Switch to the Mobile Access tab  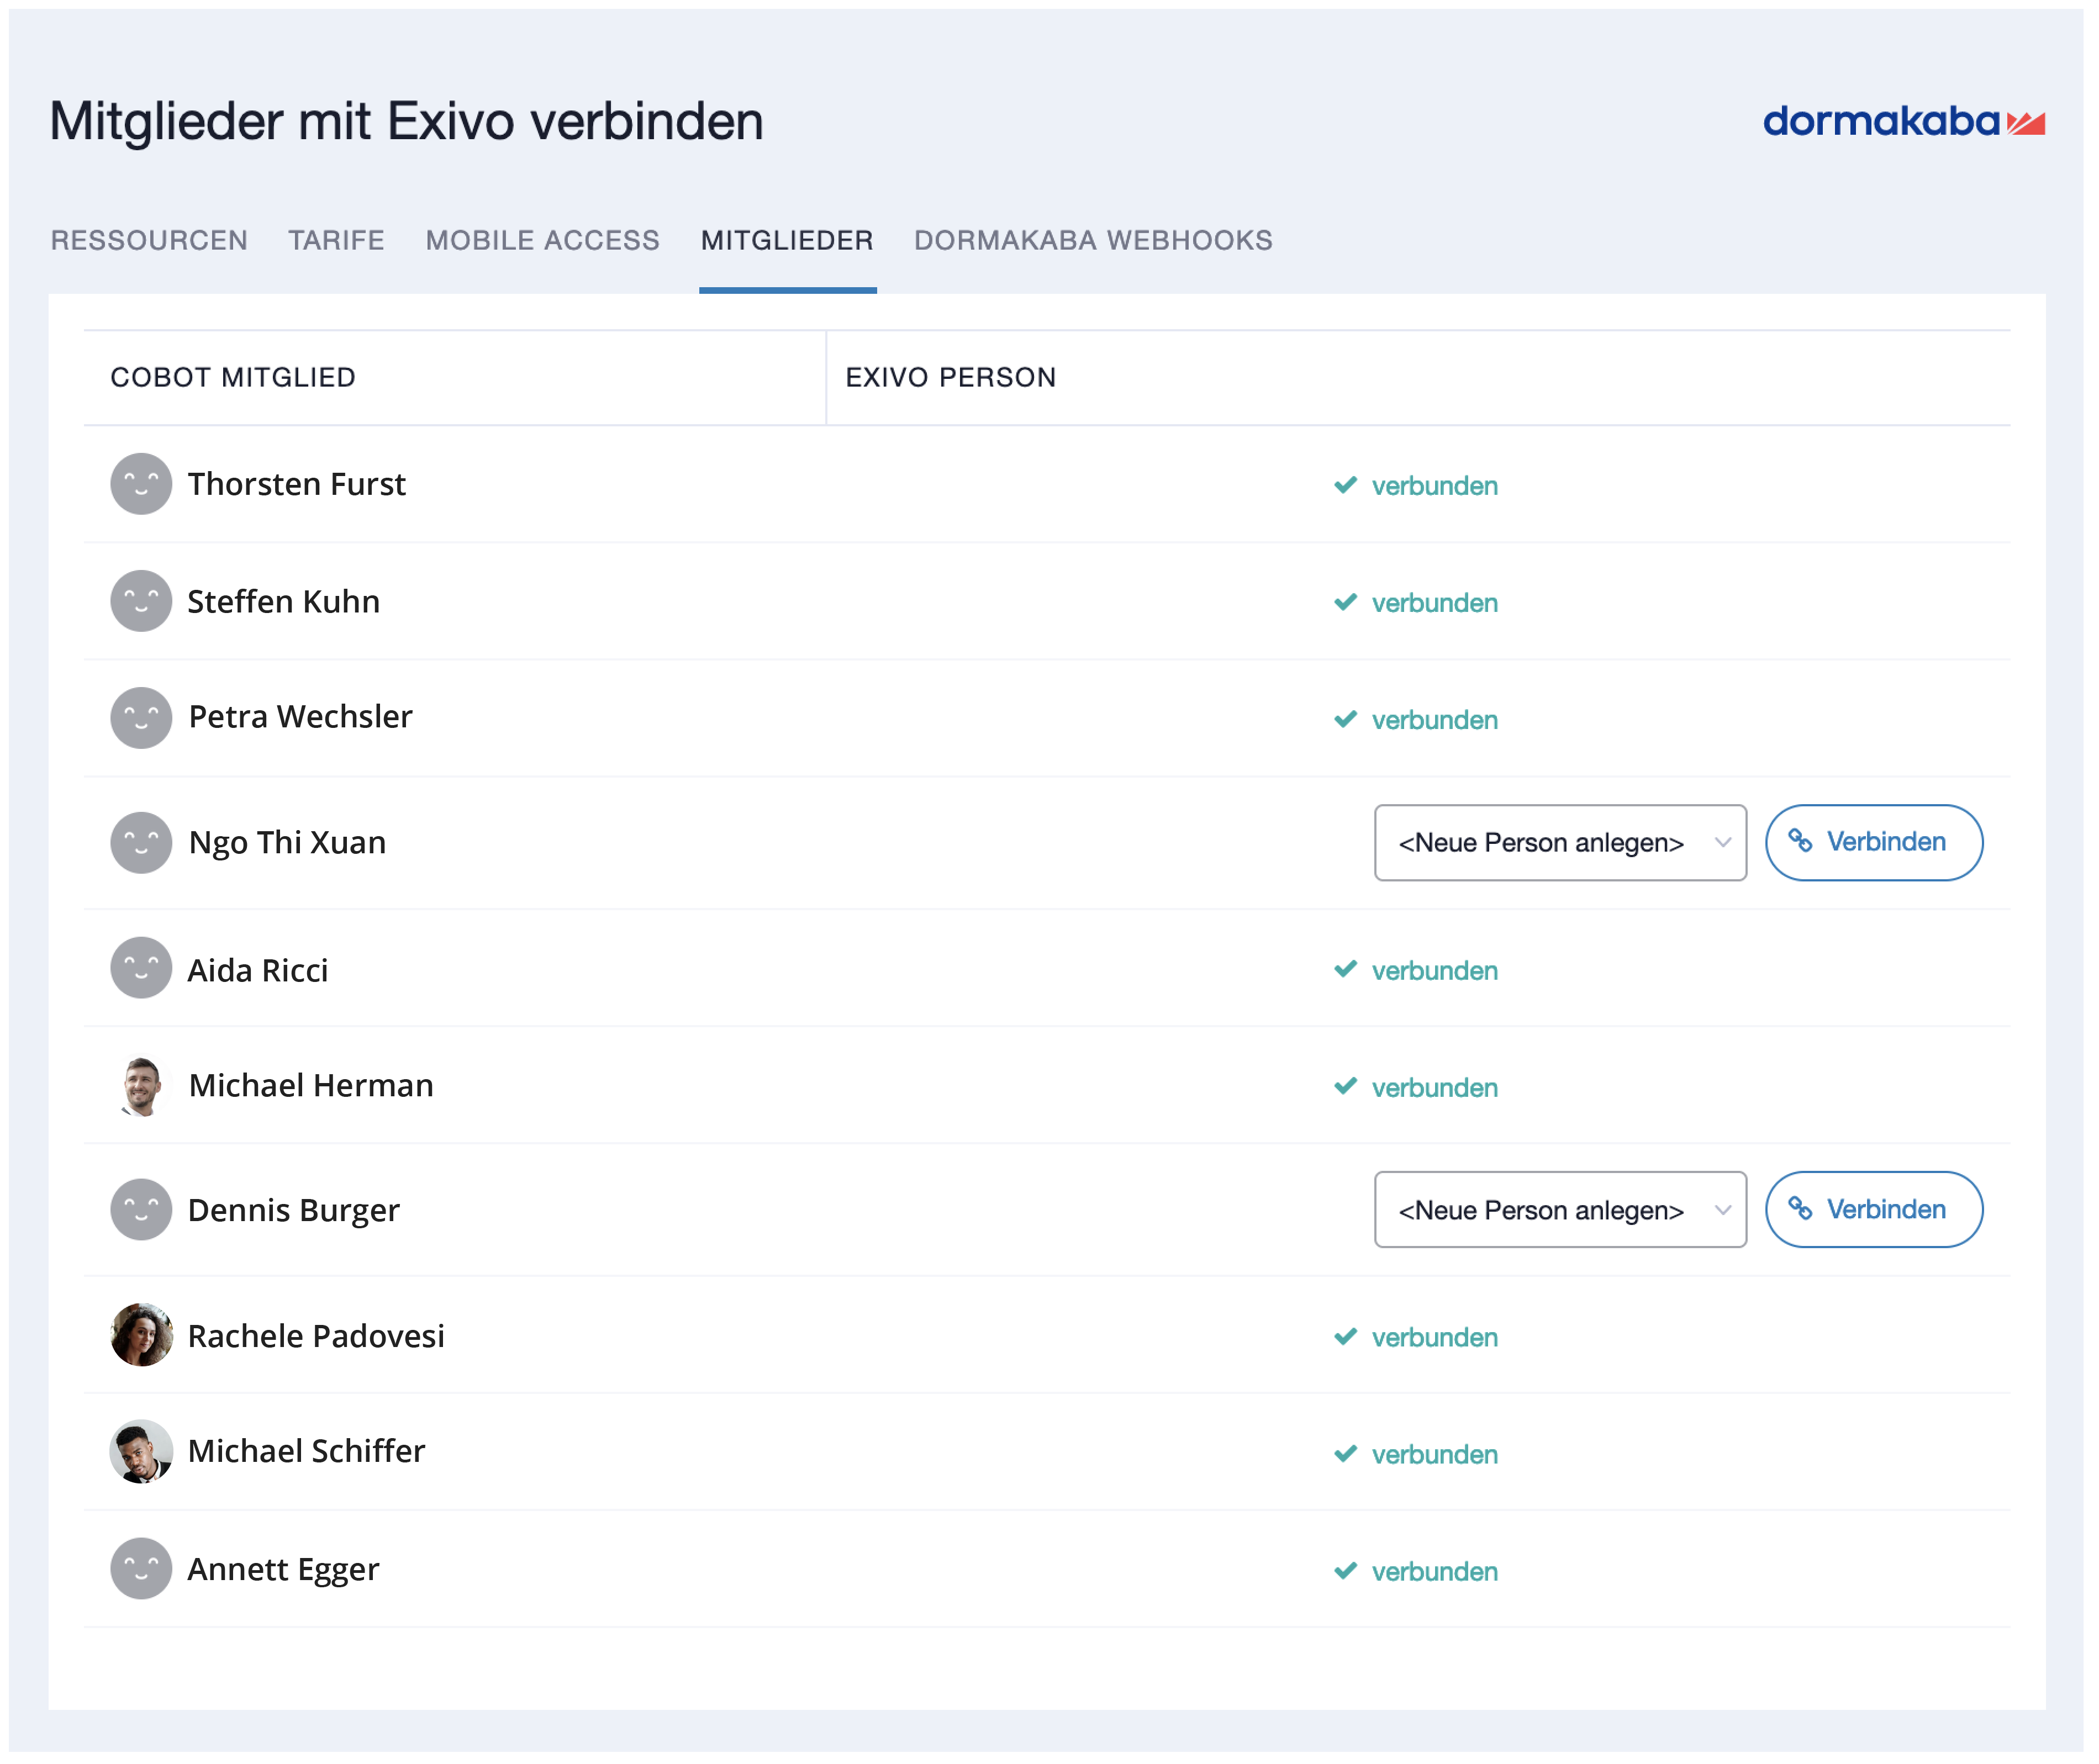coord(543,241)
